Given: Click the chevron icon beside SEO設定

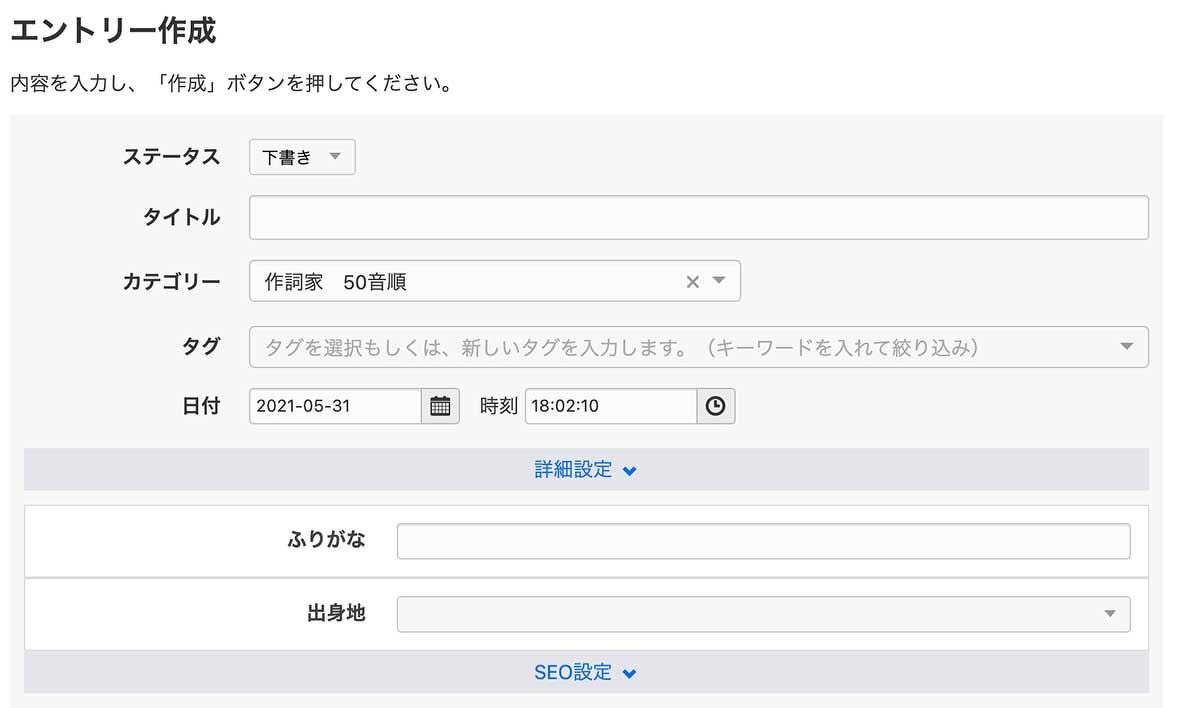Looking at the screenshot, I should (x=629, y=674).
